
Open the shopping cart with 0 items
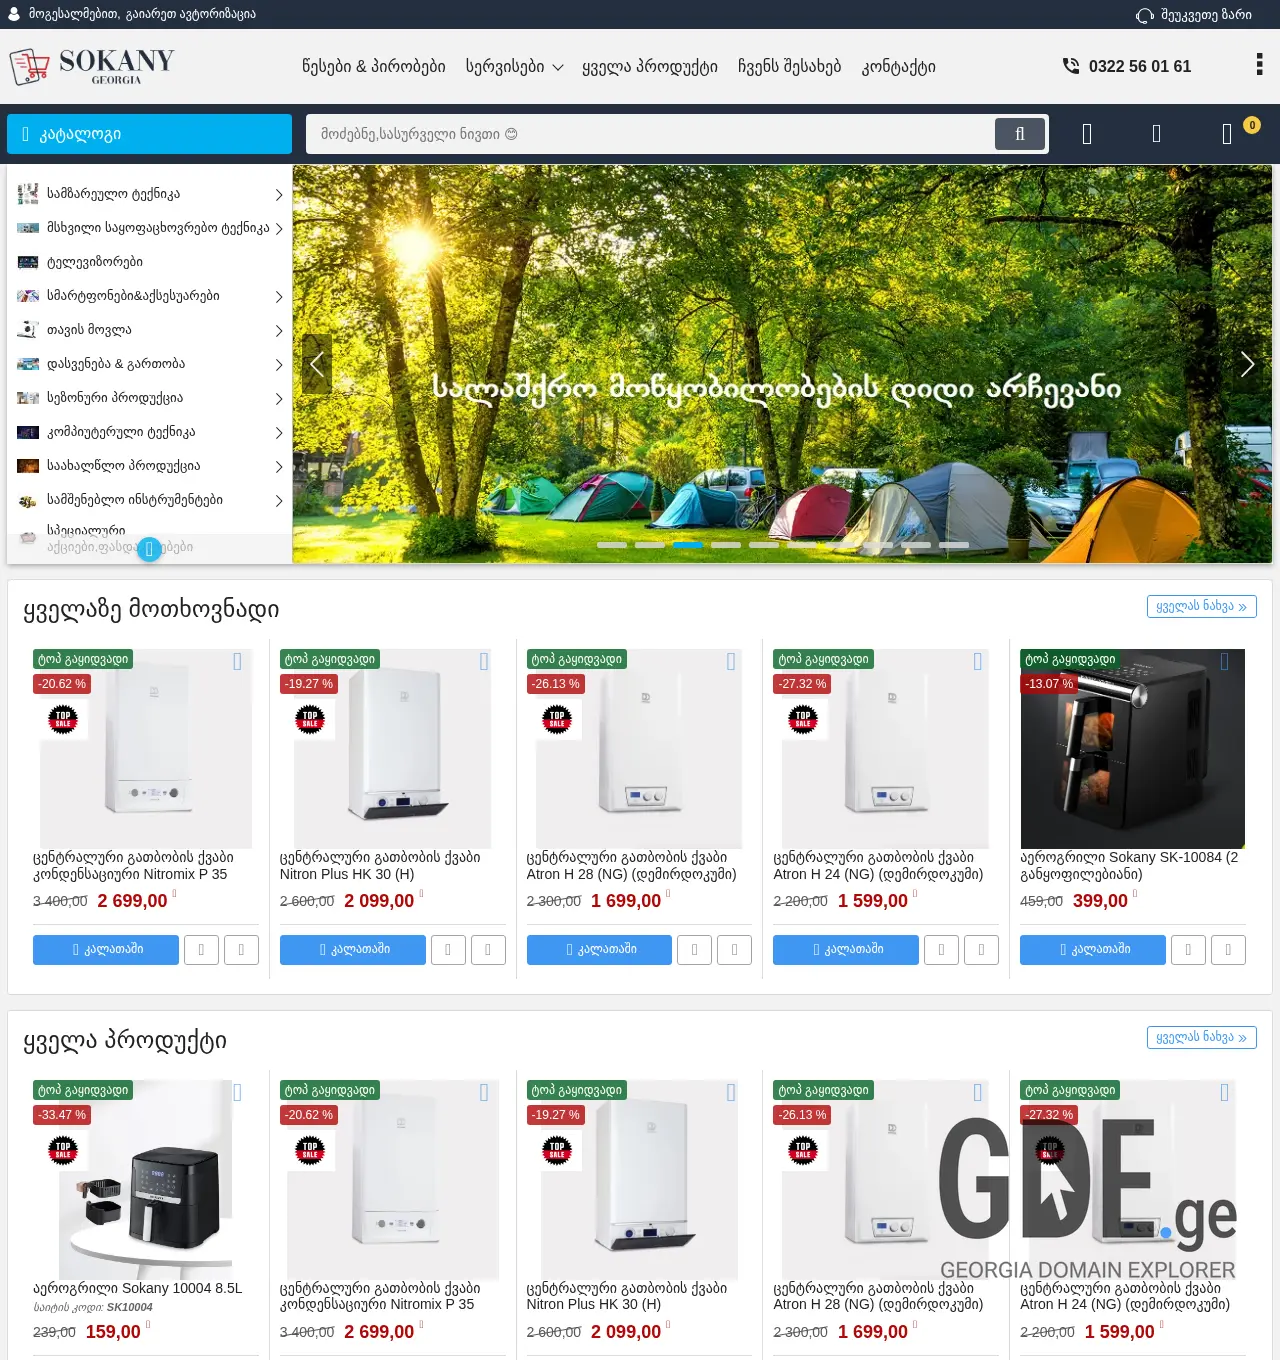(x=1227, y=133)
